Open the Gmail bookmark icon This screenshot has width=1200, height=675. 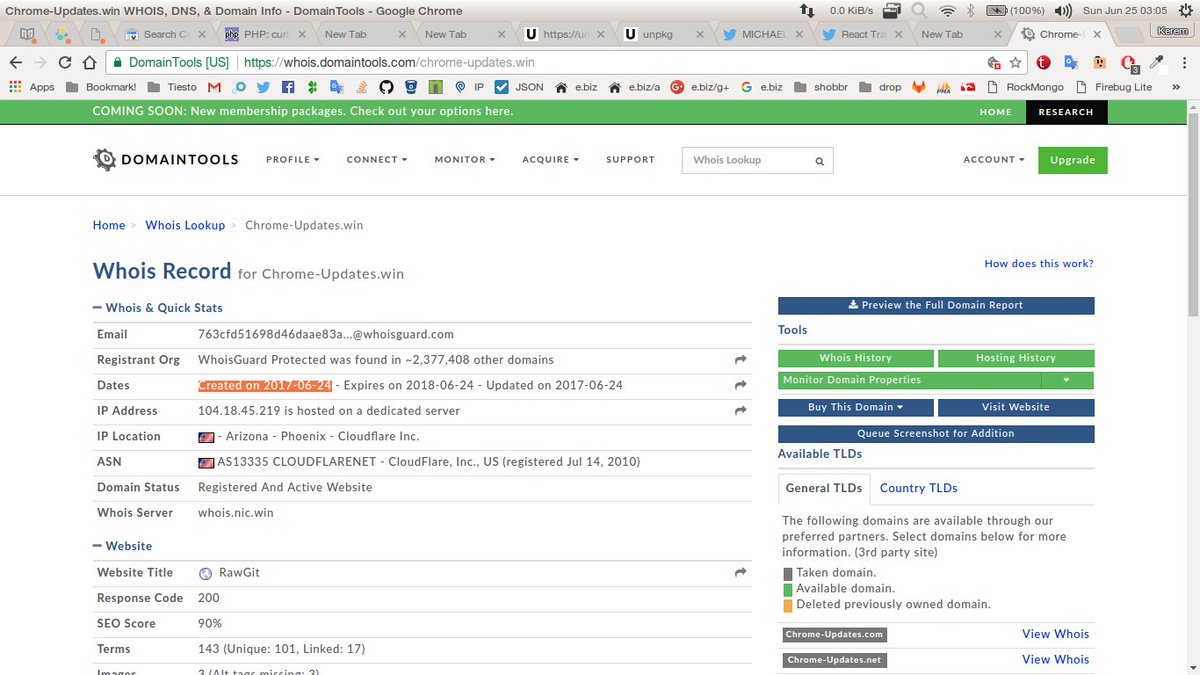[x=214, y=87]
